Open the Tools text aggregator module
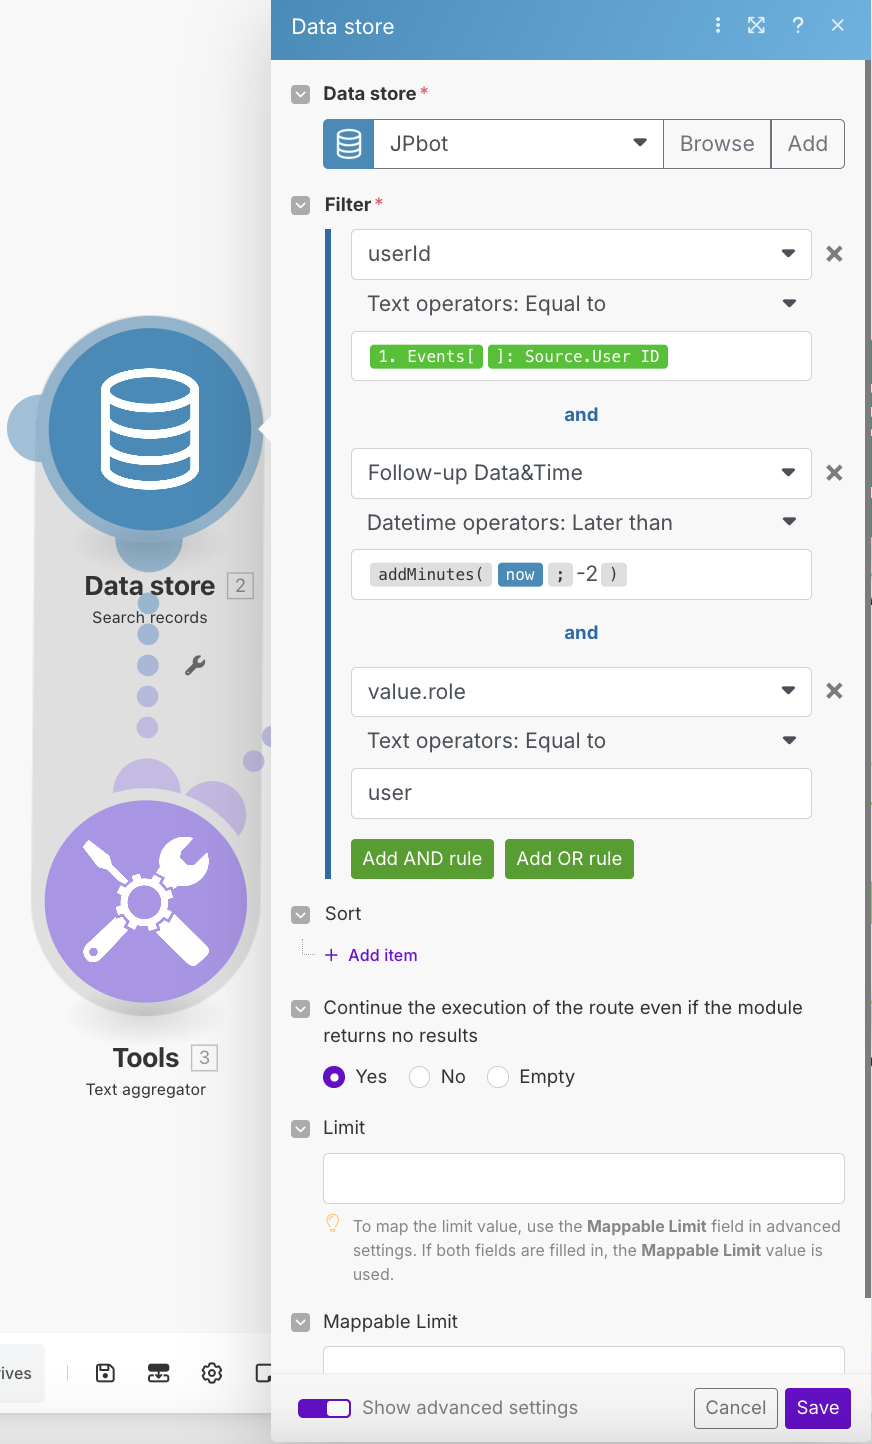Viewport: 872px width, 1444px height. [146, 901]
